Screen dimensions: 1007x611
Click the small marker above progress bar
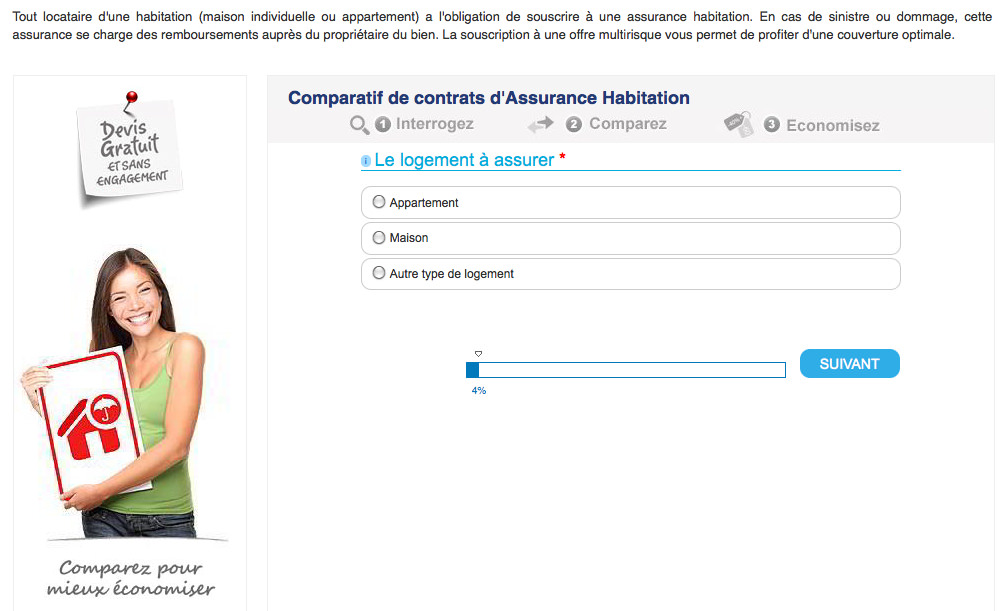pos(478,354)
